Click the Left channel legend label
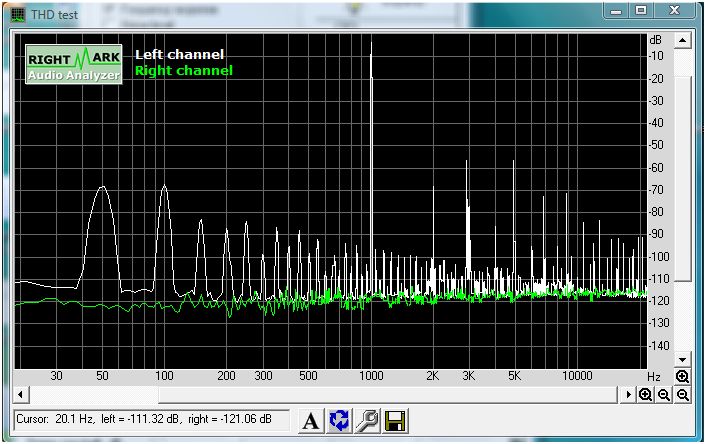 click(x=179, y=54)
